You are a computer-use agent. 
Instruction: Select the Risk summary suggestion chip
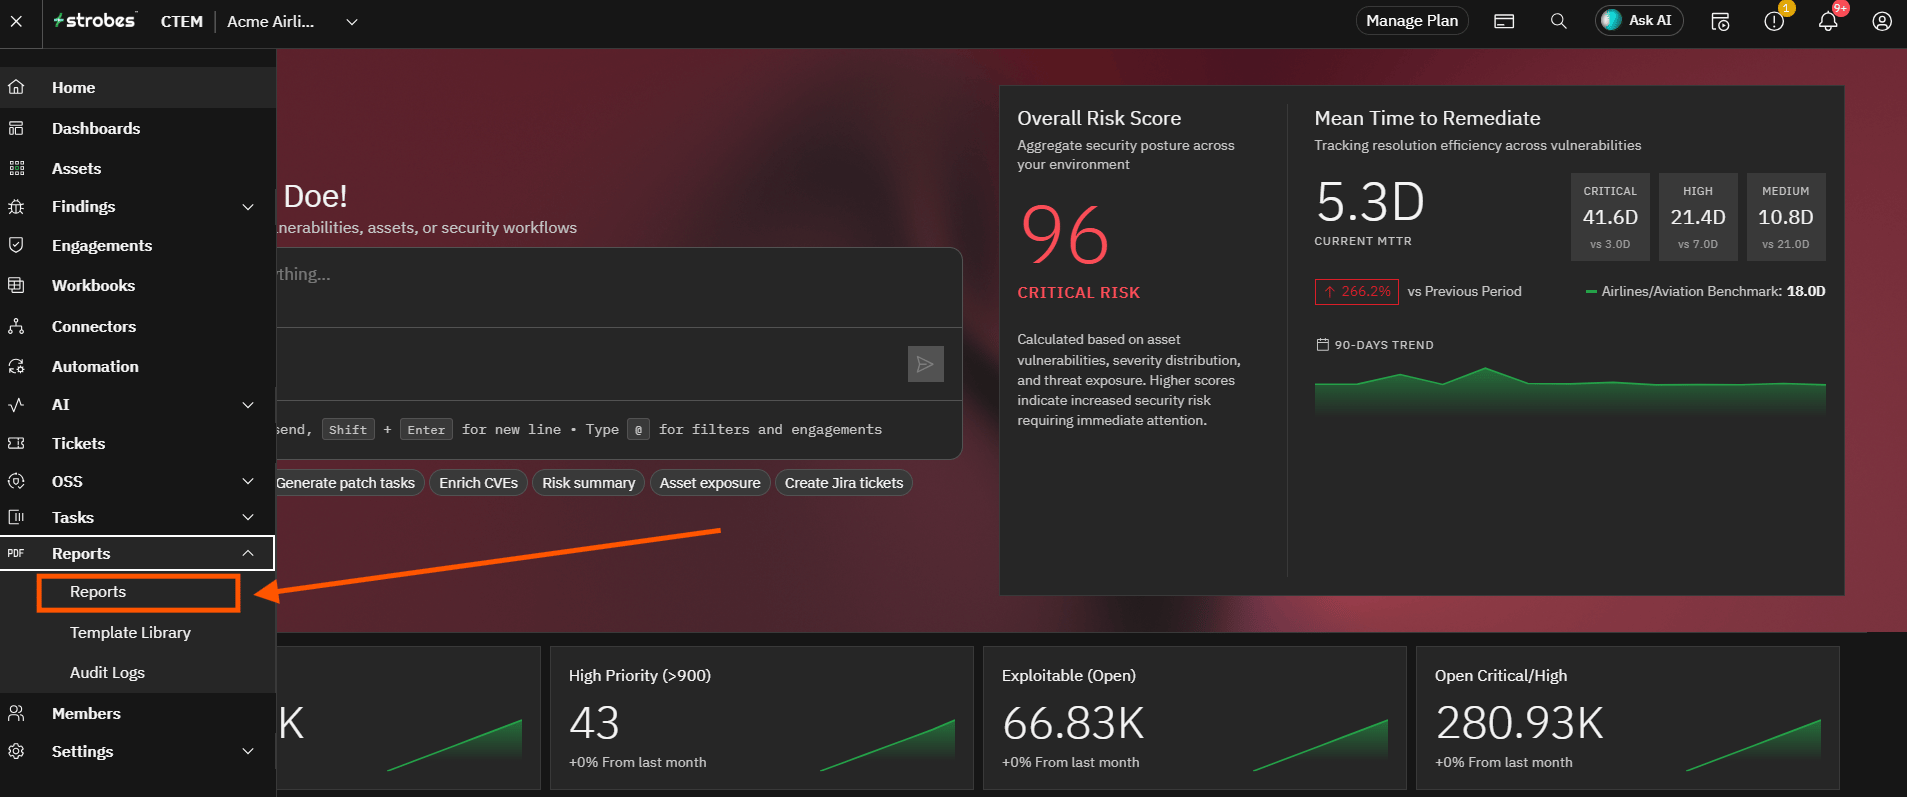[589, 483]
